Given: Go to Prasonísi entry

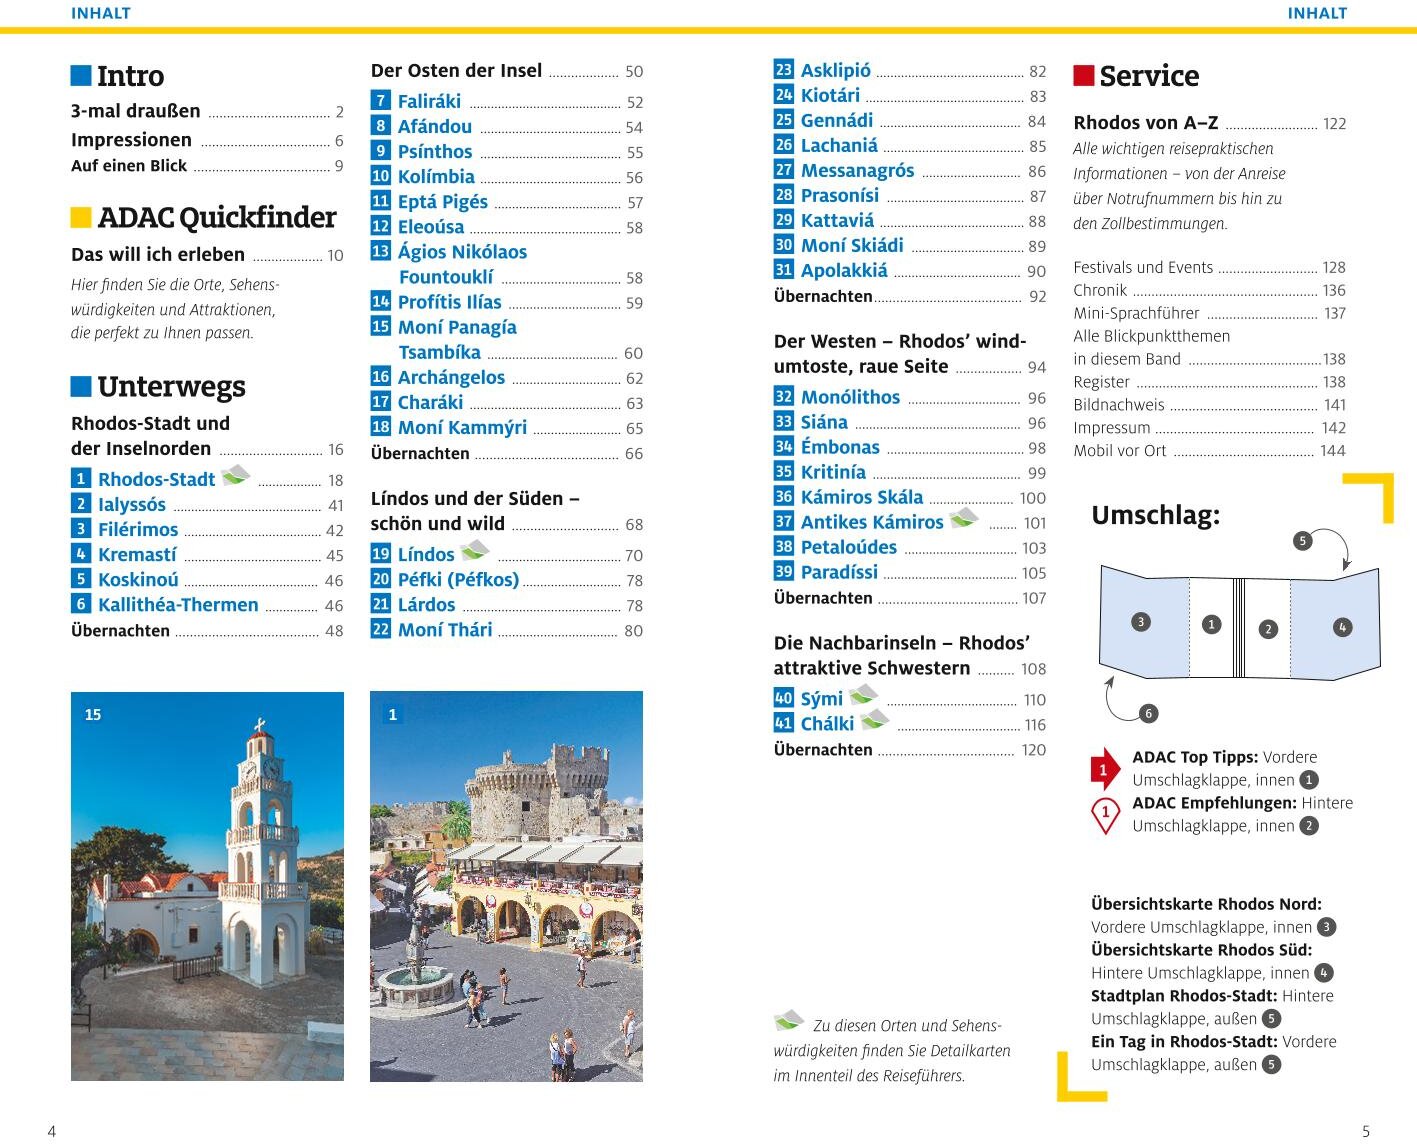Looking at the screenshot, I should click(x=910, y=196).
